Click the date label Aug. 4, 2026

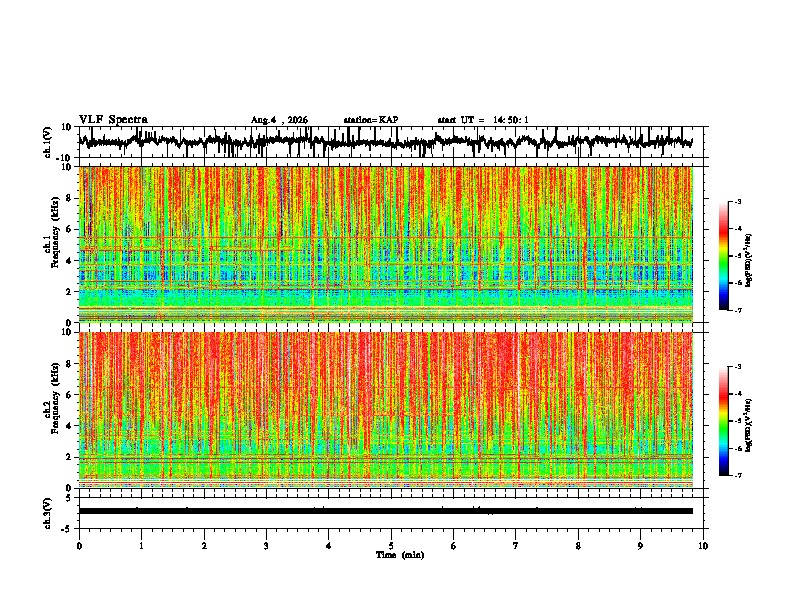(x=279, y=120)
